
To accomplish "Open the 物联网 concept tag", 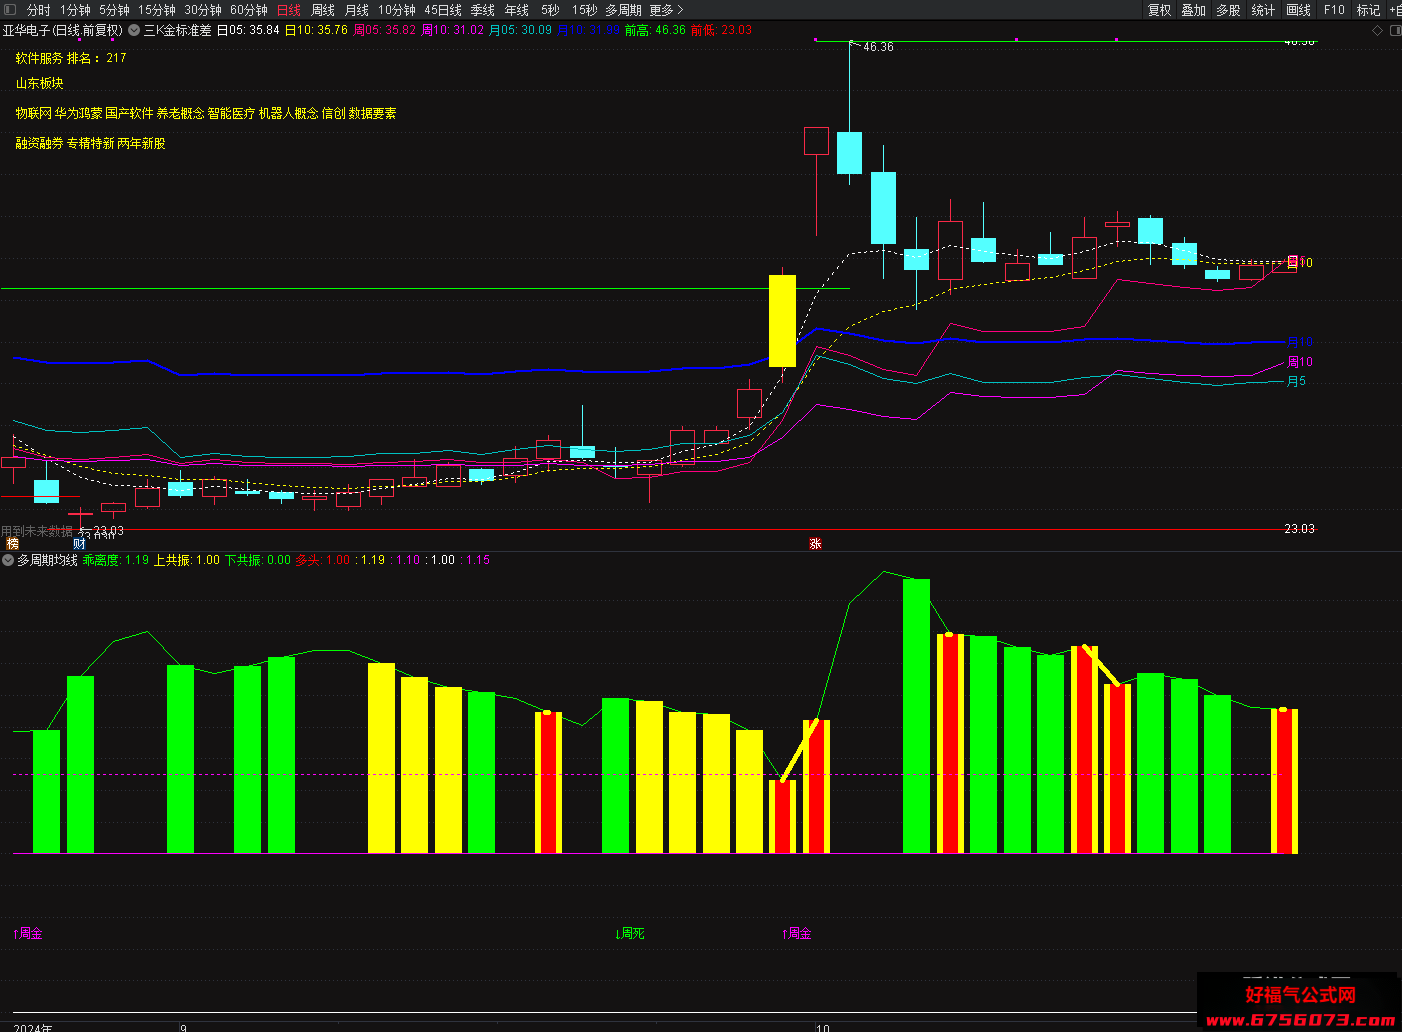I will (33, 114).
